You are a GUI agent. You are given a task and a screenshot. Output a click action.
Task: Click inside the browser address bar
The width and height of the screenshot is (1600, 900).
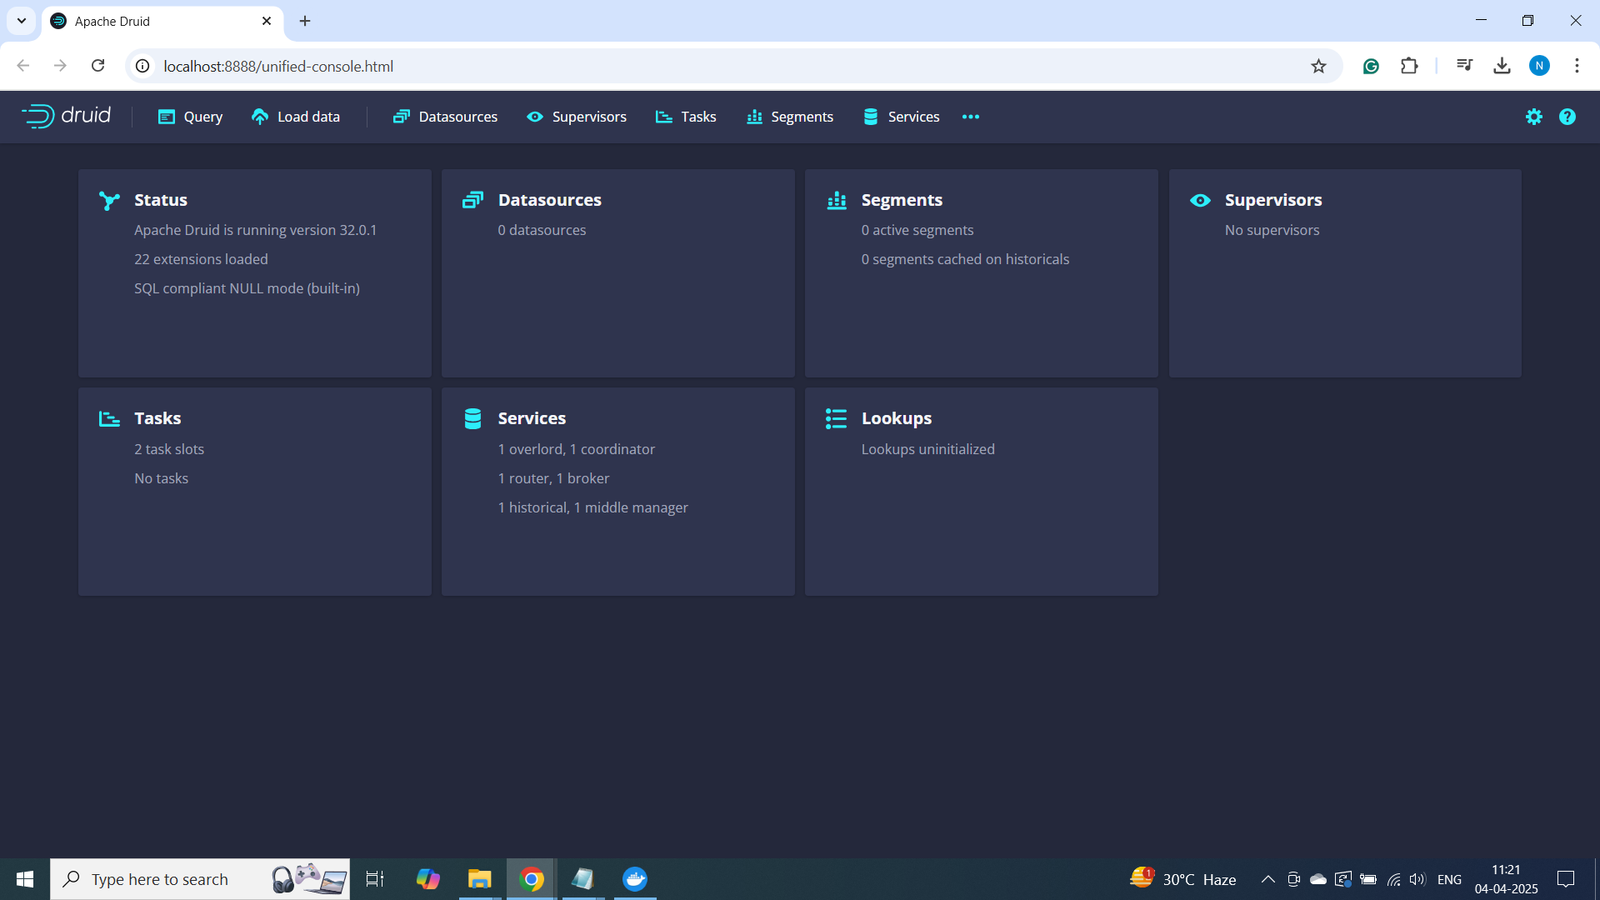tap(400, 66)
